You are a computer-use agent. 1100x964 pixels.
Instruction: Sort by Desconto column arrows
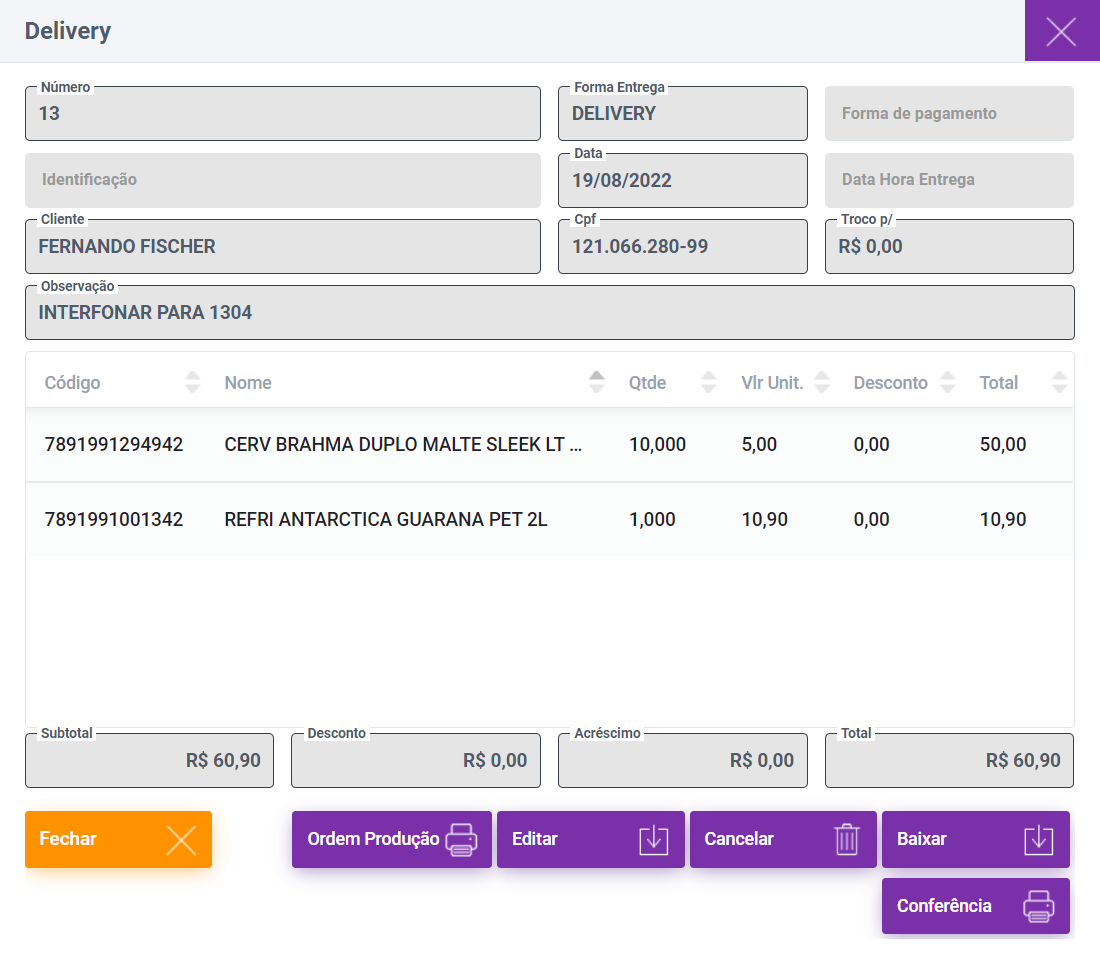(947, 382)
